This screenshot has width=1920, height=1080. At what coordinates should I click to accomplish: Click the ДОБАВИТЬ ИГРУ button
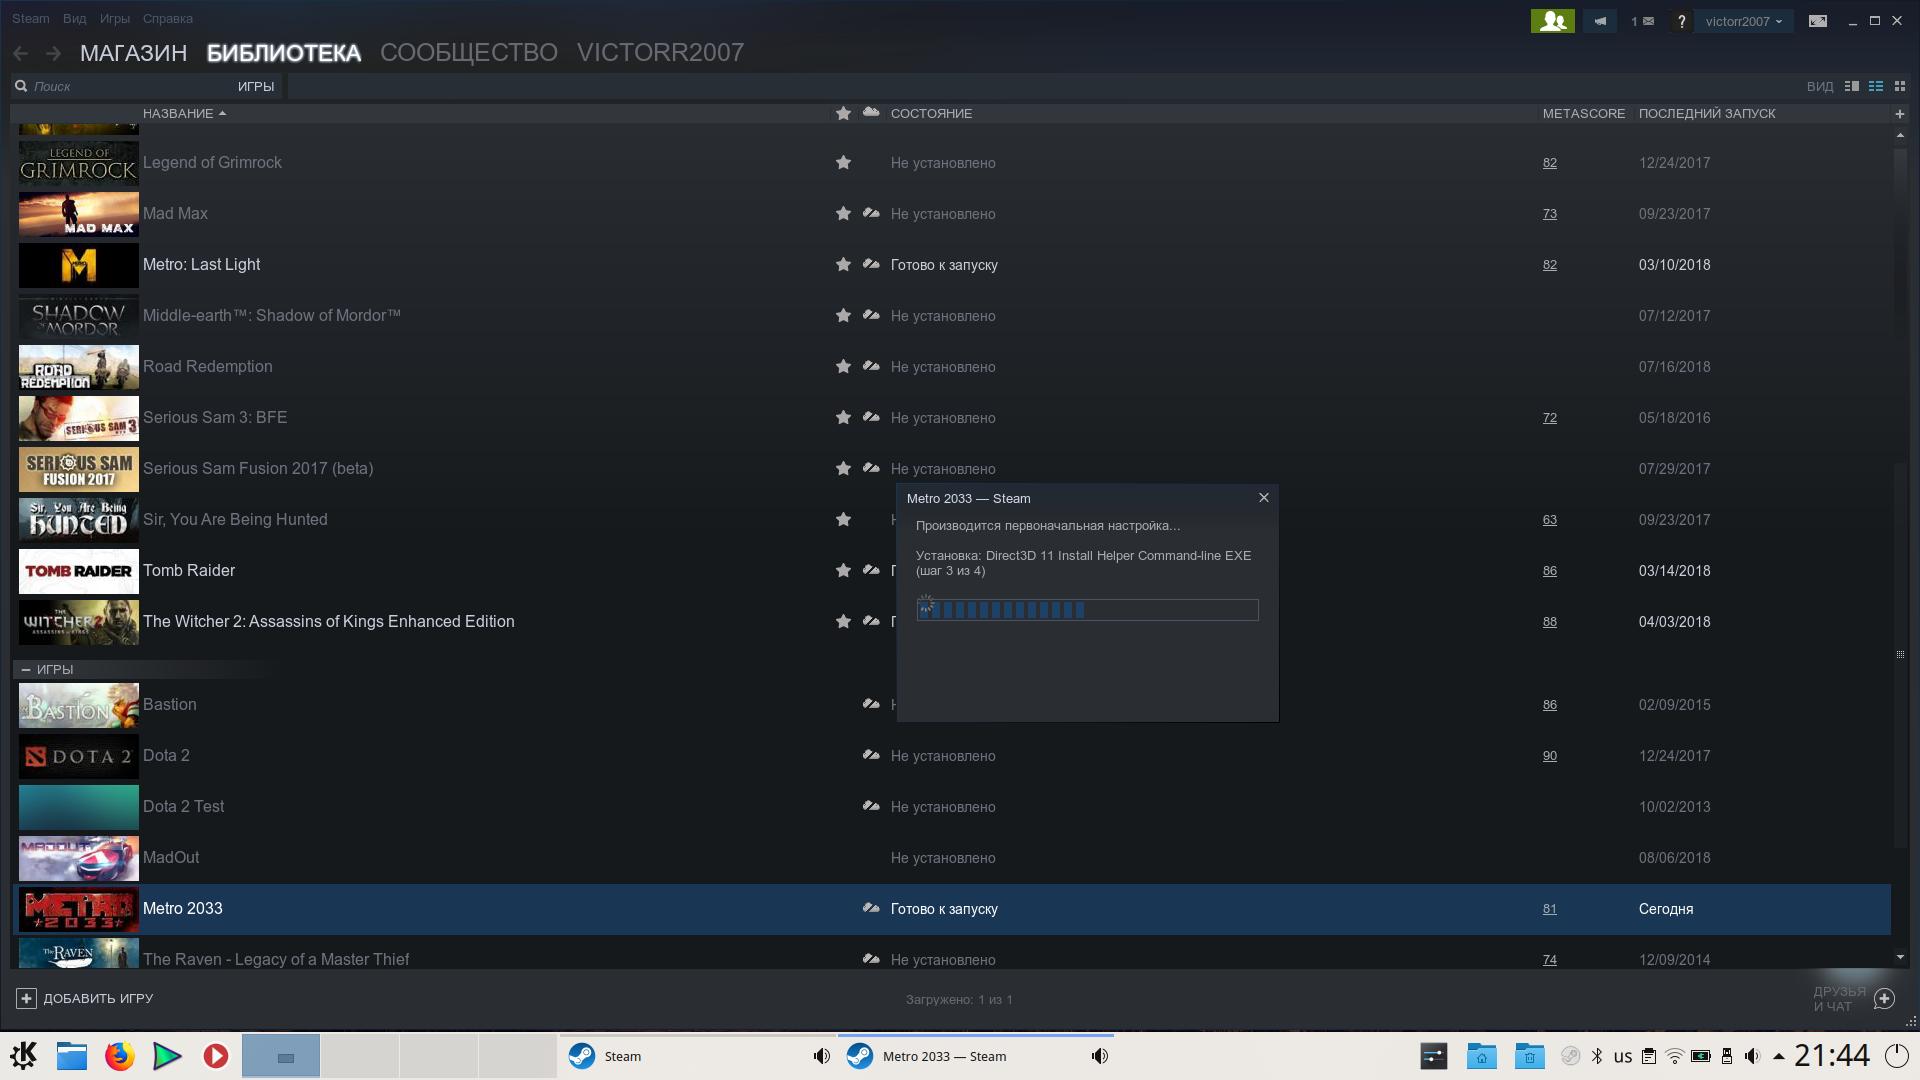[85, 998]
